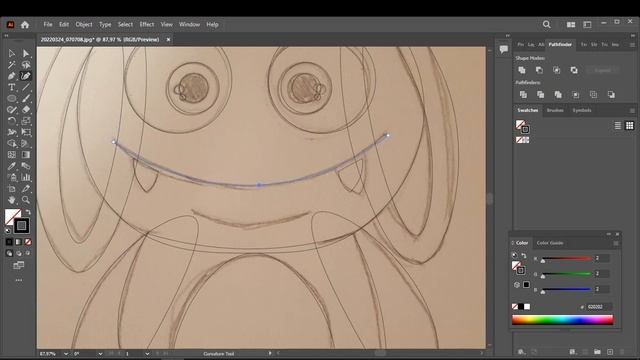Viewport: 640px width, 360px height.
Task: Click the Unite shape mode icon
Action: (522, 70)
